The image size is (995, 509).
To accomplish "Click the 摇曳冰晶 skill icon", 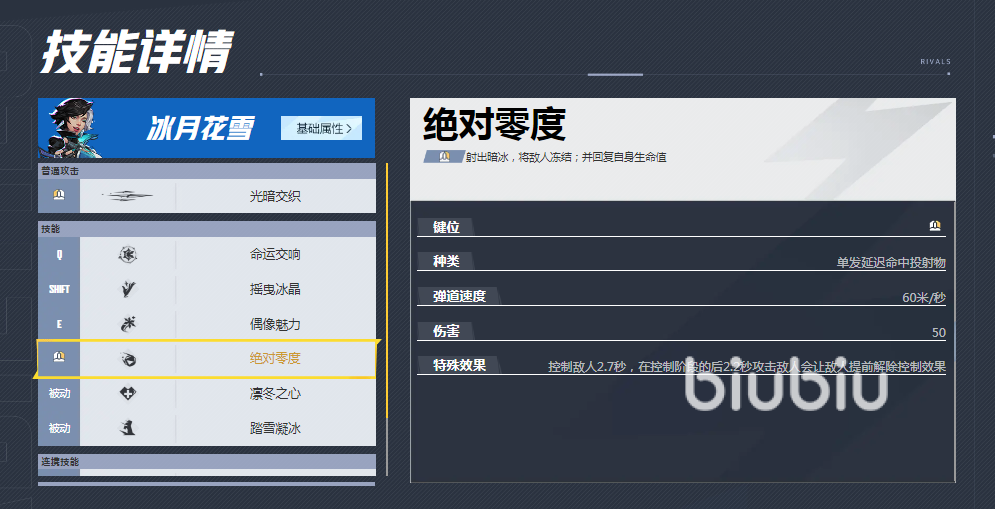I will [x=127, y=290].
